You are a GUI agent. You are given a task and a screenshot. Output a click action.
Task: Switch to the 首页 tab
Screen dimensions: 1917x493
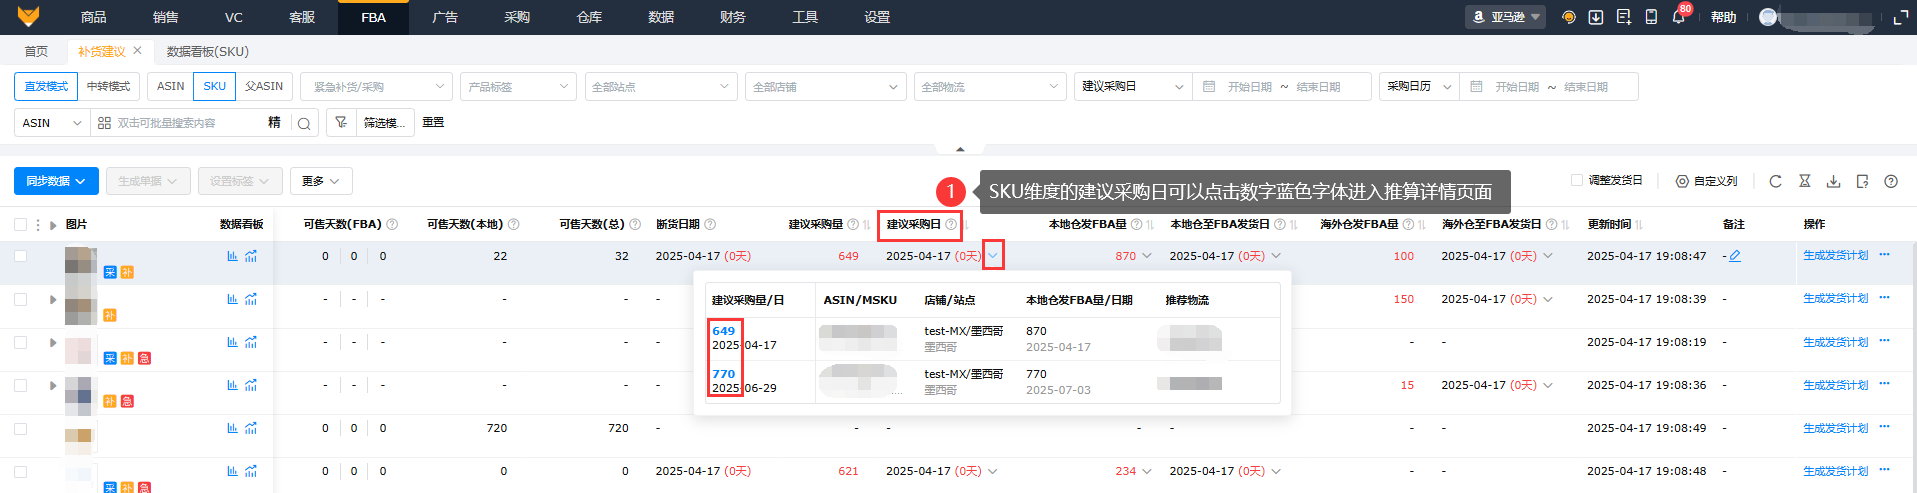pyautogui.click(x=36, y=51)
